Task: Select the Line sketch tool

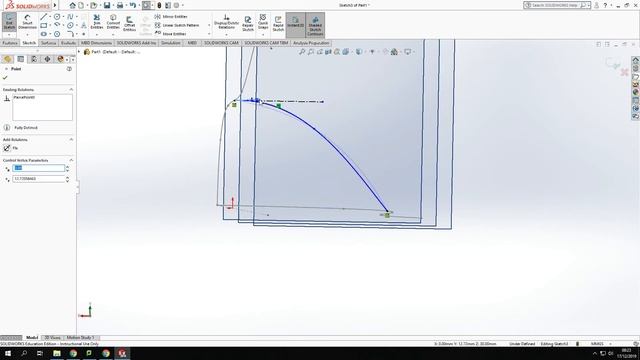Action: coord(43,17)
